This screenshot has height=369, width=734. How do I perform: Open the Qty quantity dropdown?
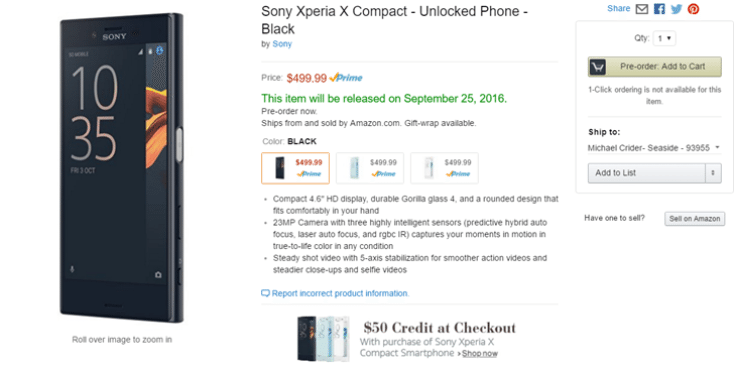664,38
